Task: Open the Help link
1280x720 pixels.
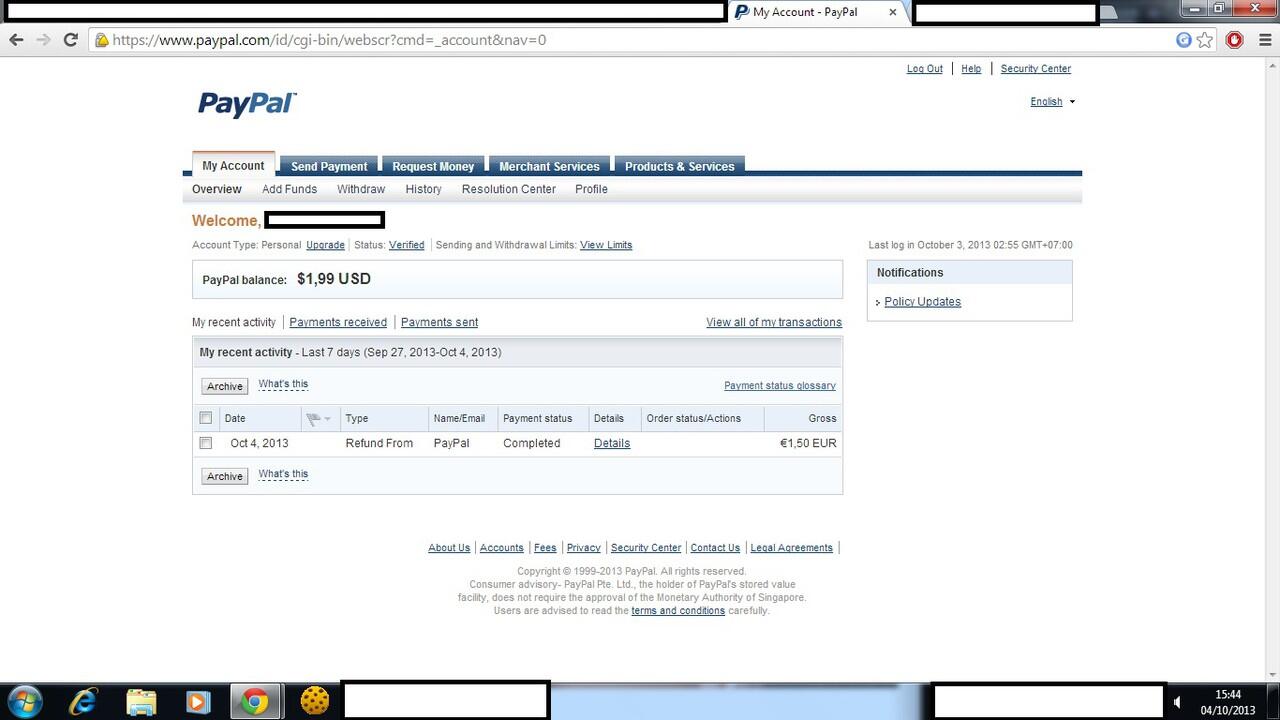Action: coord(971,69)
